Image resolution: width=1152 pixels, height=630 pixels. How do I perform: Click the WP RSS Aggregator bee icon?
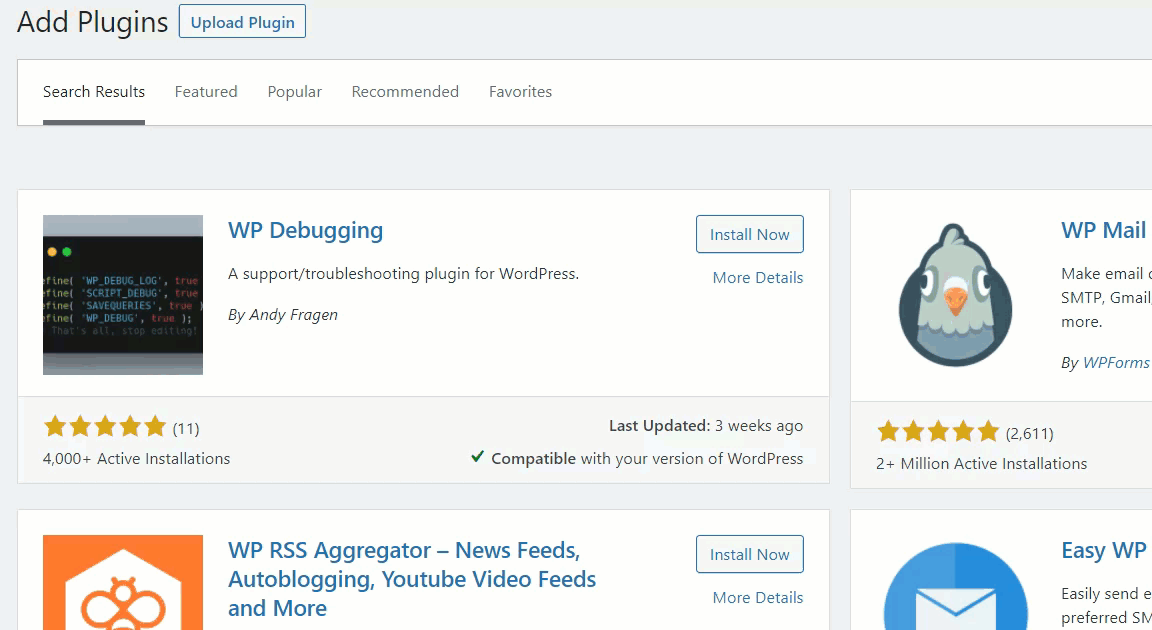(123, 582)
